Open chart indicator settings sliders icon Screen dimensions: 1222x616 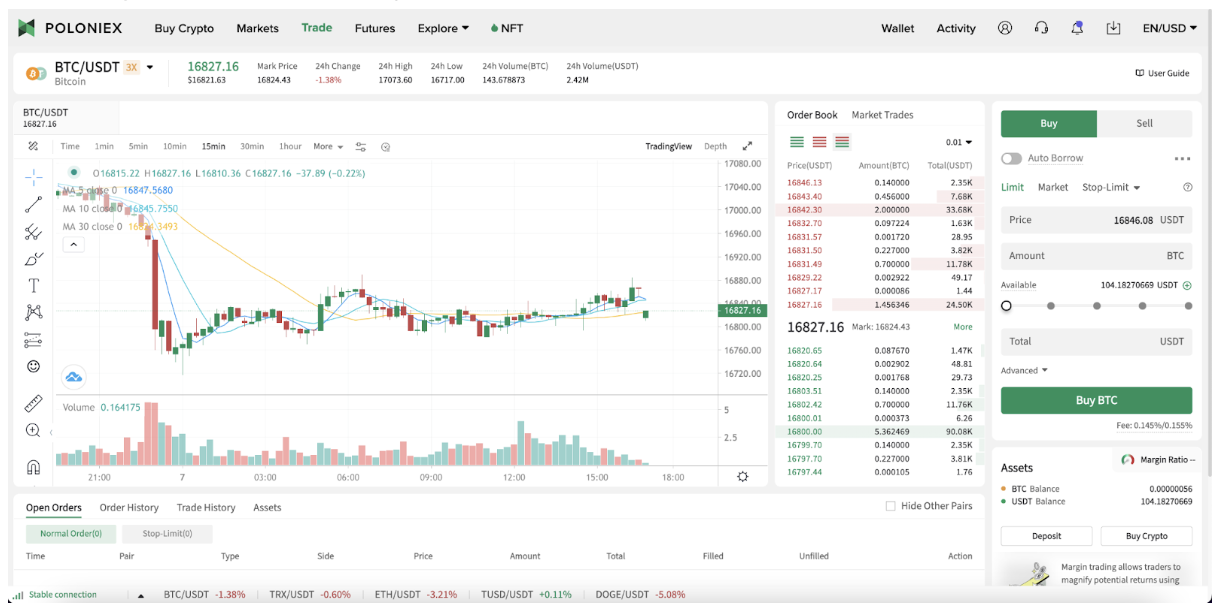tap(361, 146)
